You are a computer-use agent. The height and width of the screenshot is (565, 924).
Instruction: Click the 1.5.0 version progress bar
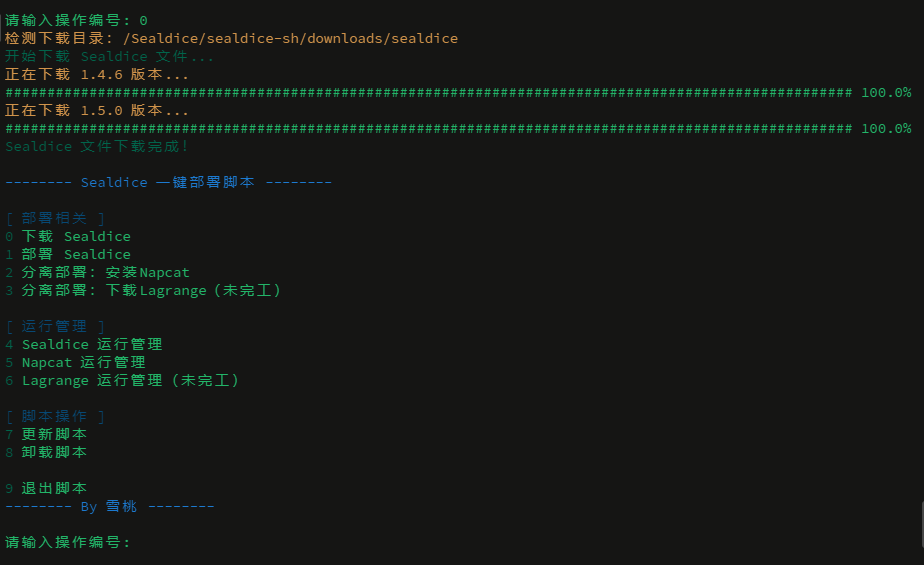pos(428,129)
